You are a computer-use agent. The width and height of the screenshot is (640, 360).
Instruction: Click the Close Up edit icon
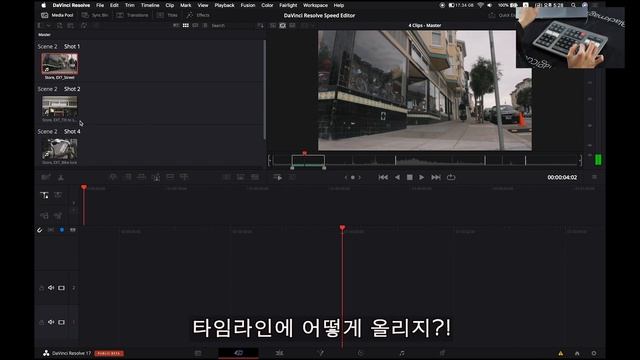[156, 177]
